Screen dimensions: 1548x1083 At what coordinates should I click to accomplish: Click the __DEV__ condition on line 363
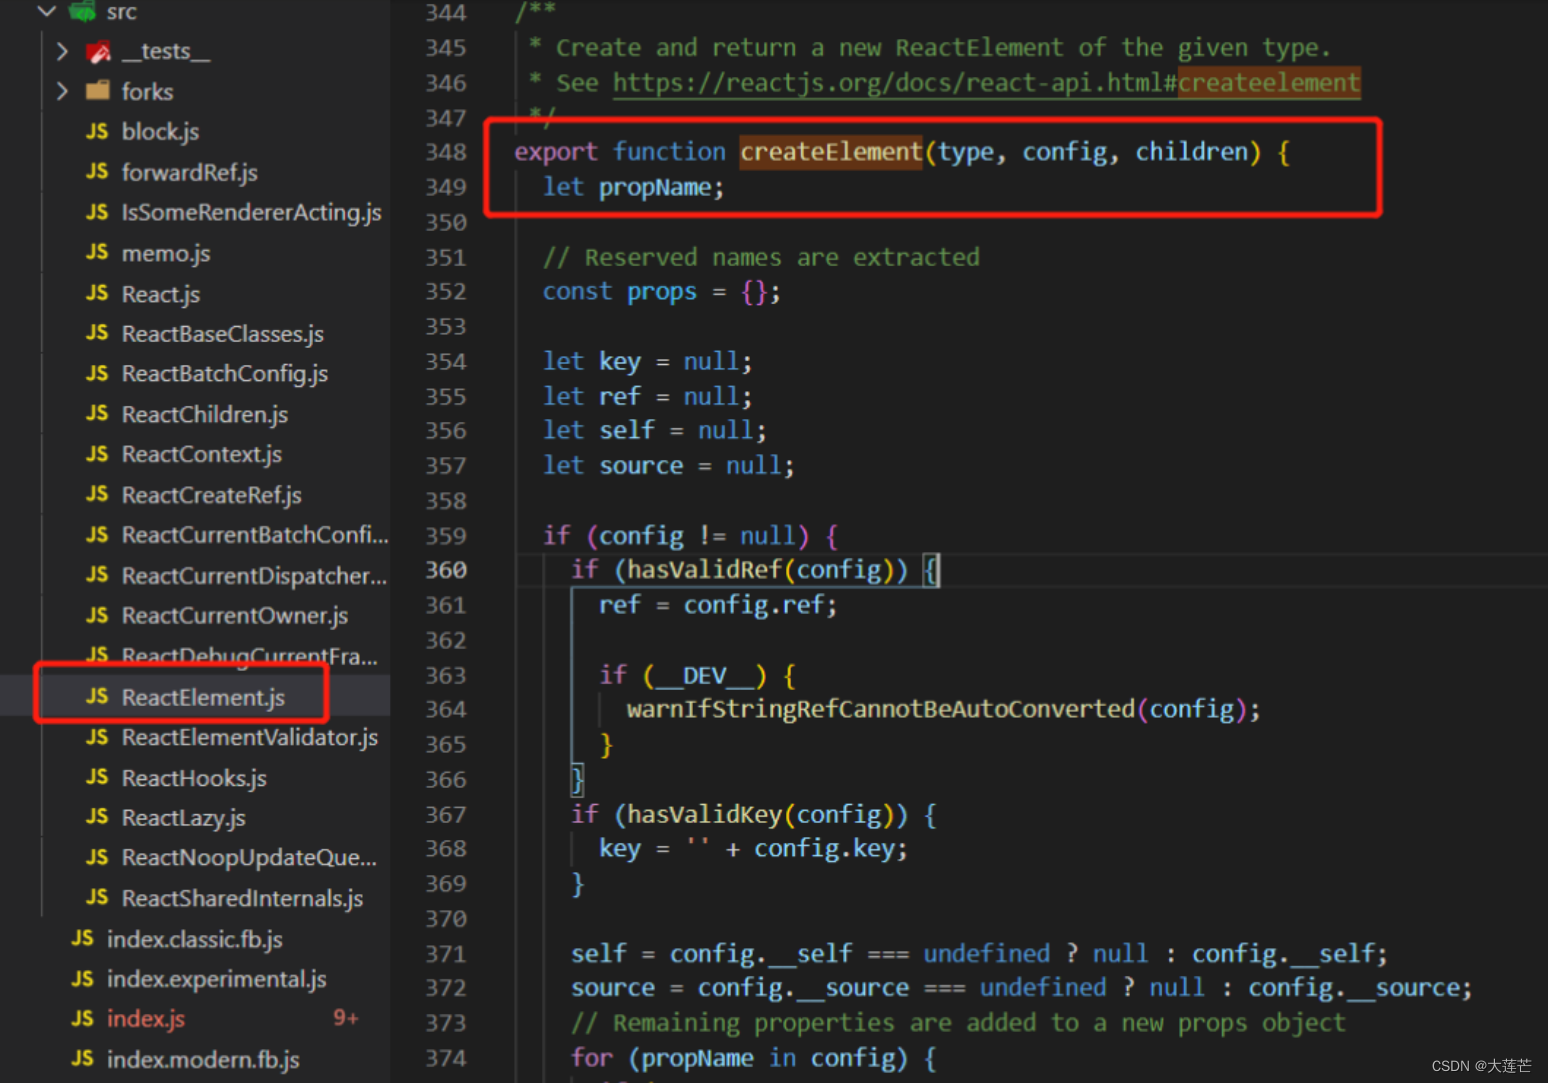coord(705,675)
